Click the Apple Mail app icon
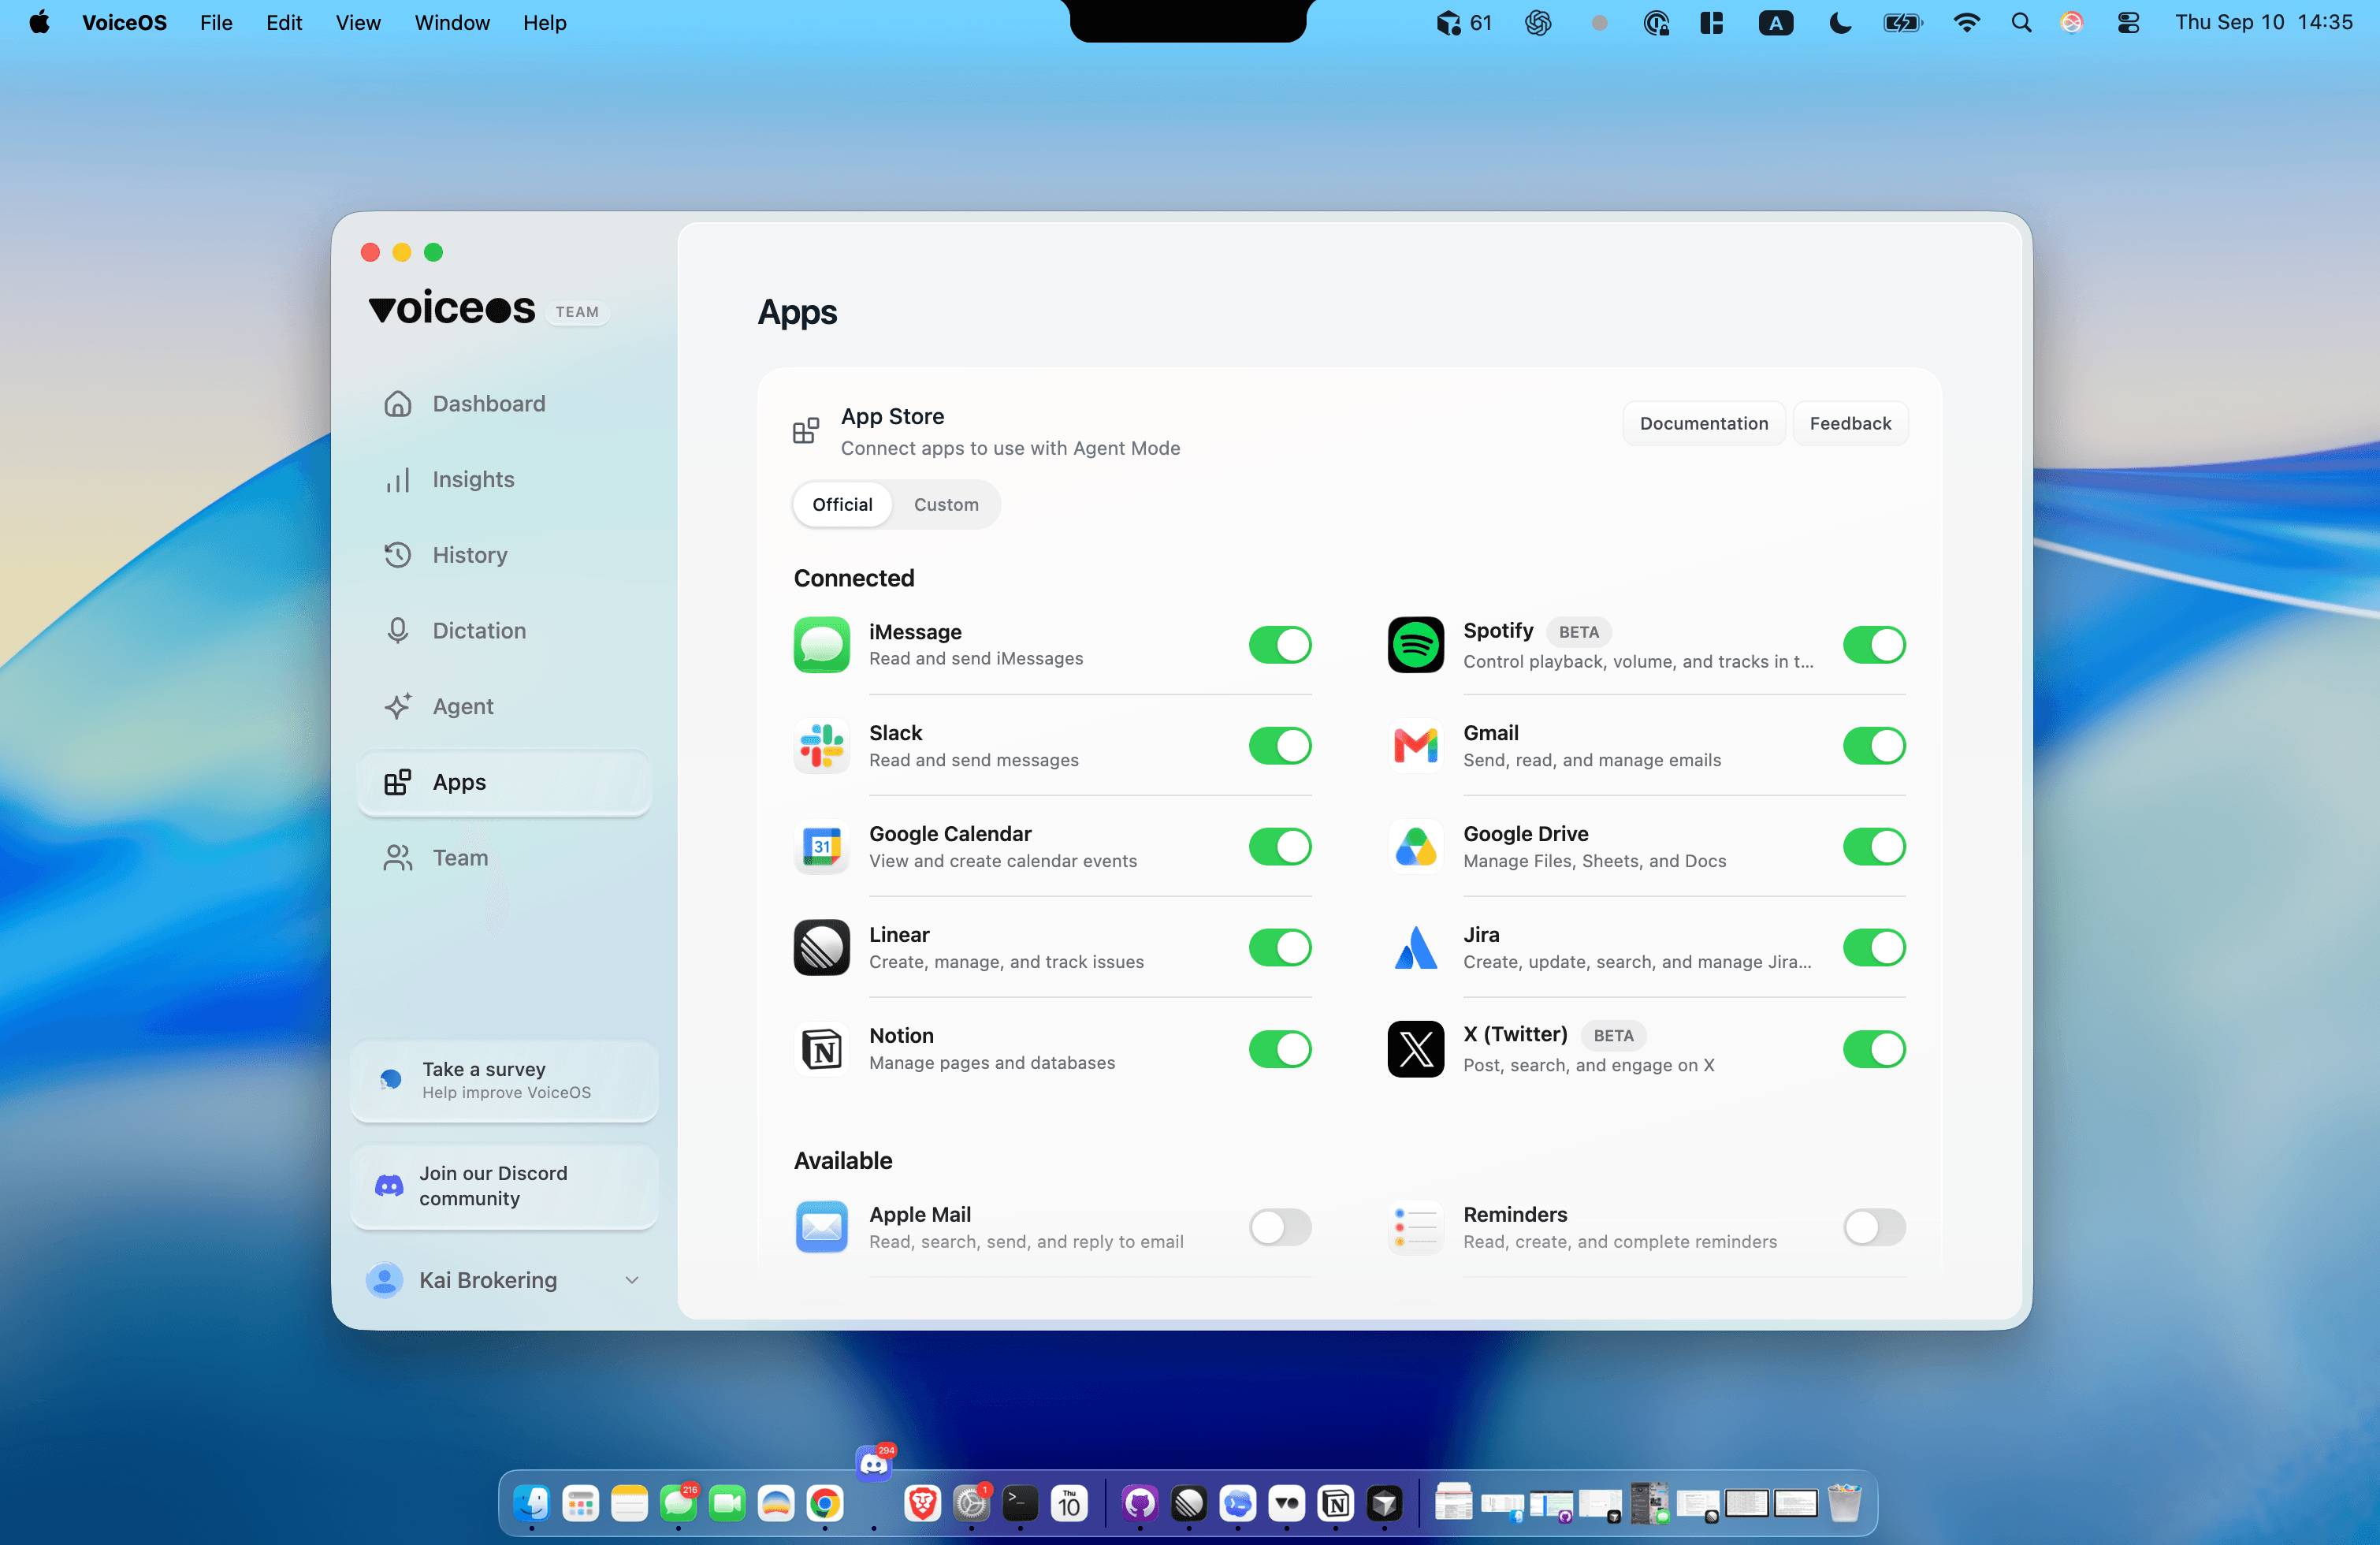This screenshot has height=1545, width=2380. point(821,1227)
